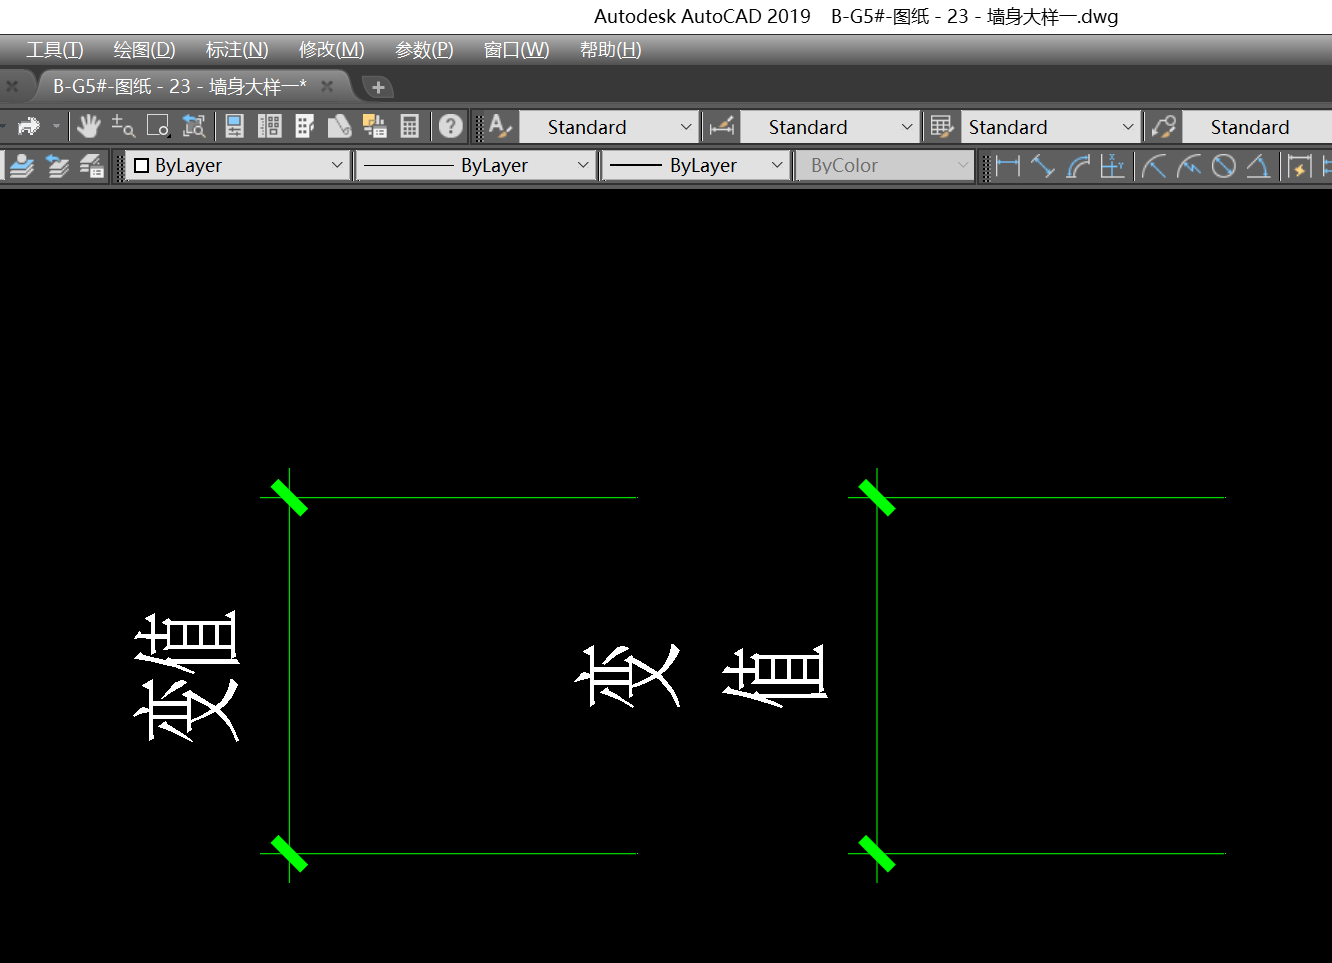Click Layer Previous icon
Viewport: 1332px width, 963px height.
click(x=57, y=166)
